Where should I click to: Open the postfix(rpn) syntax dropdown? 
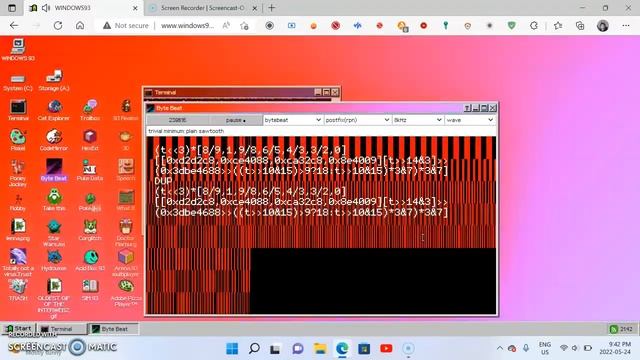pyautogui.click(x=357, y=120)
